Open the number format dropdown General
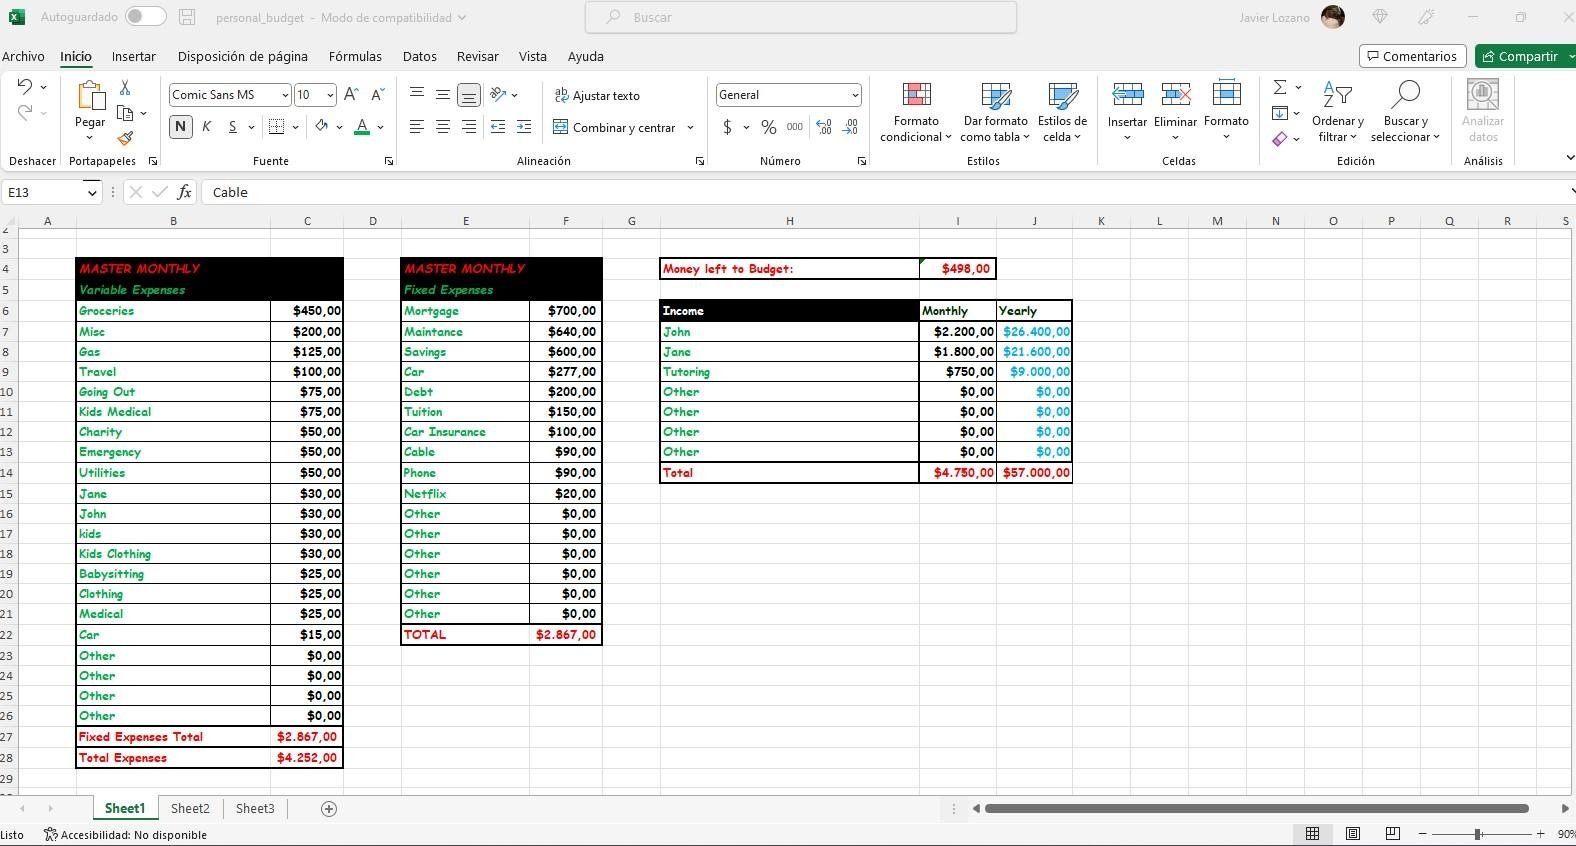The height and width of the screenshot is (846, 1576). [855, 95]
